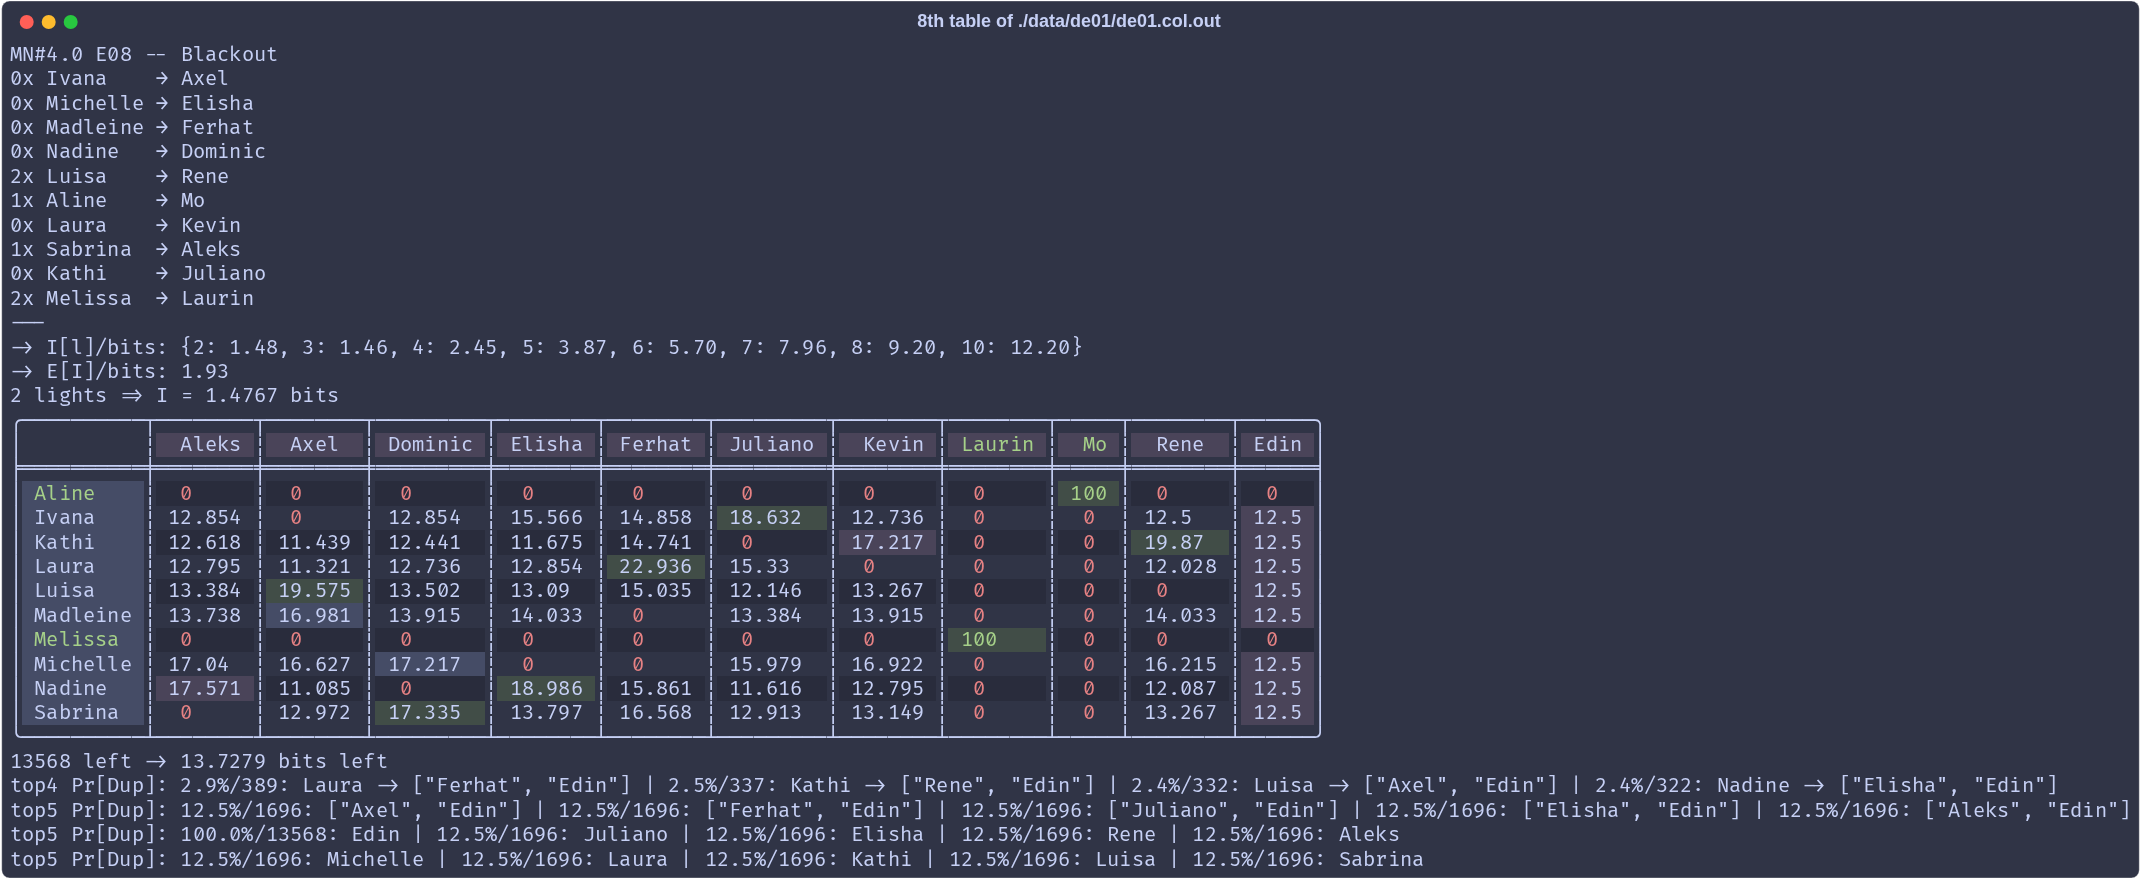Screen dimensions: 2141x879
Task: Click the '100' cell in Melissa's Laurin column
Action: pyautogui.click(x=997, y=639)
